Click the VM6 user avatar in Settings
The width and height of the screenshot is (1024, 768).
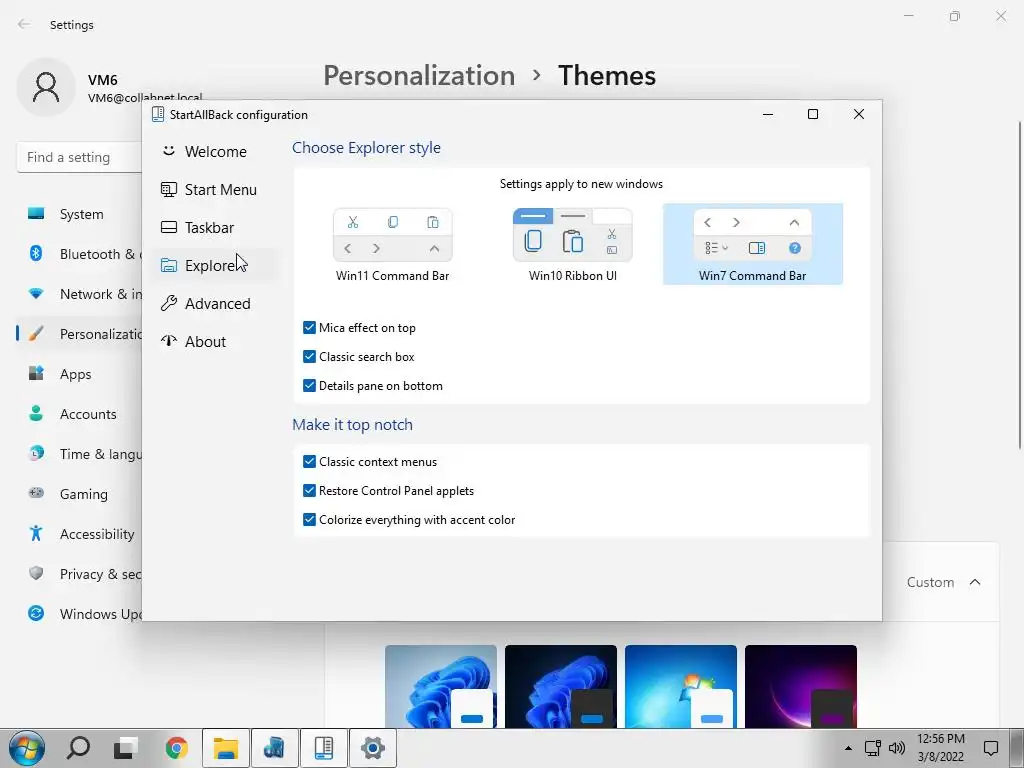coord(46,87)
